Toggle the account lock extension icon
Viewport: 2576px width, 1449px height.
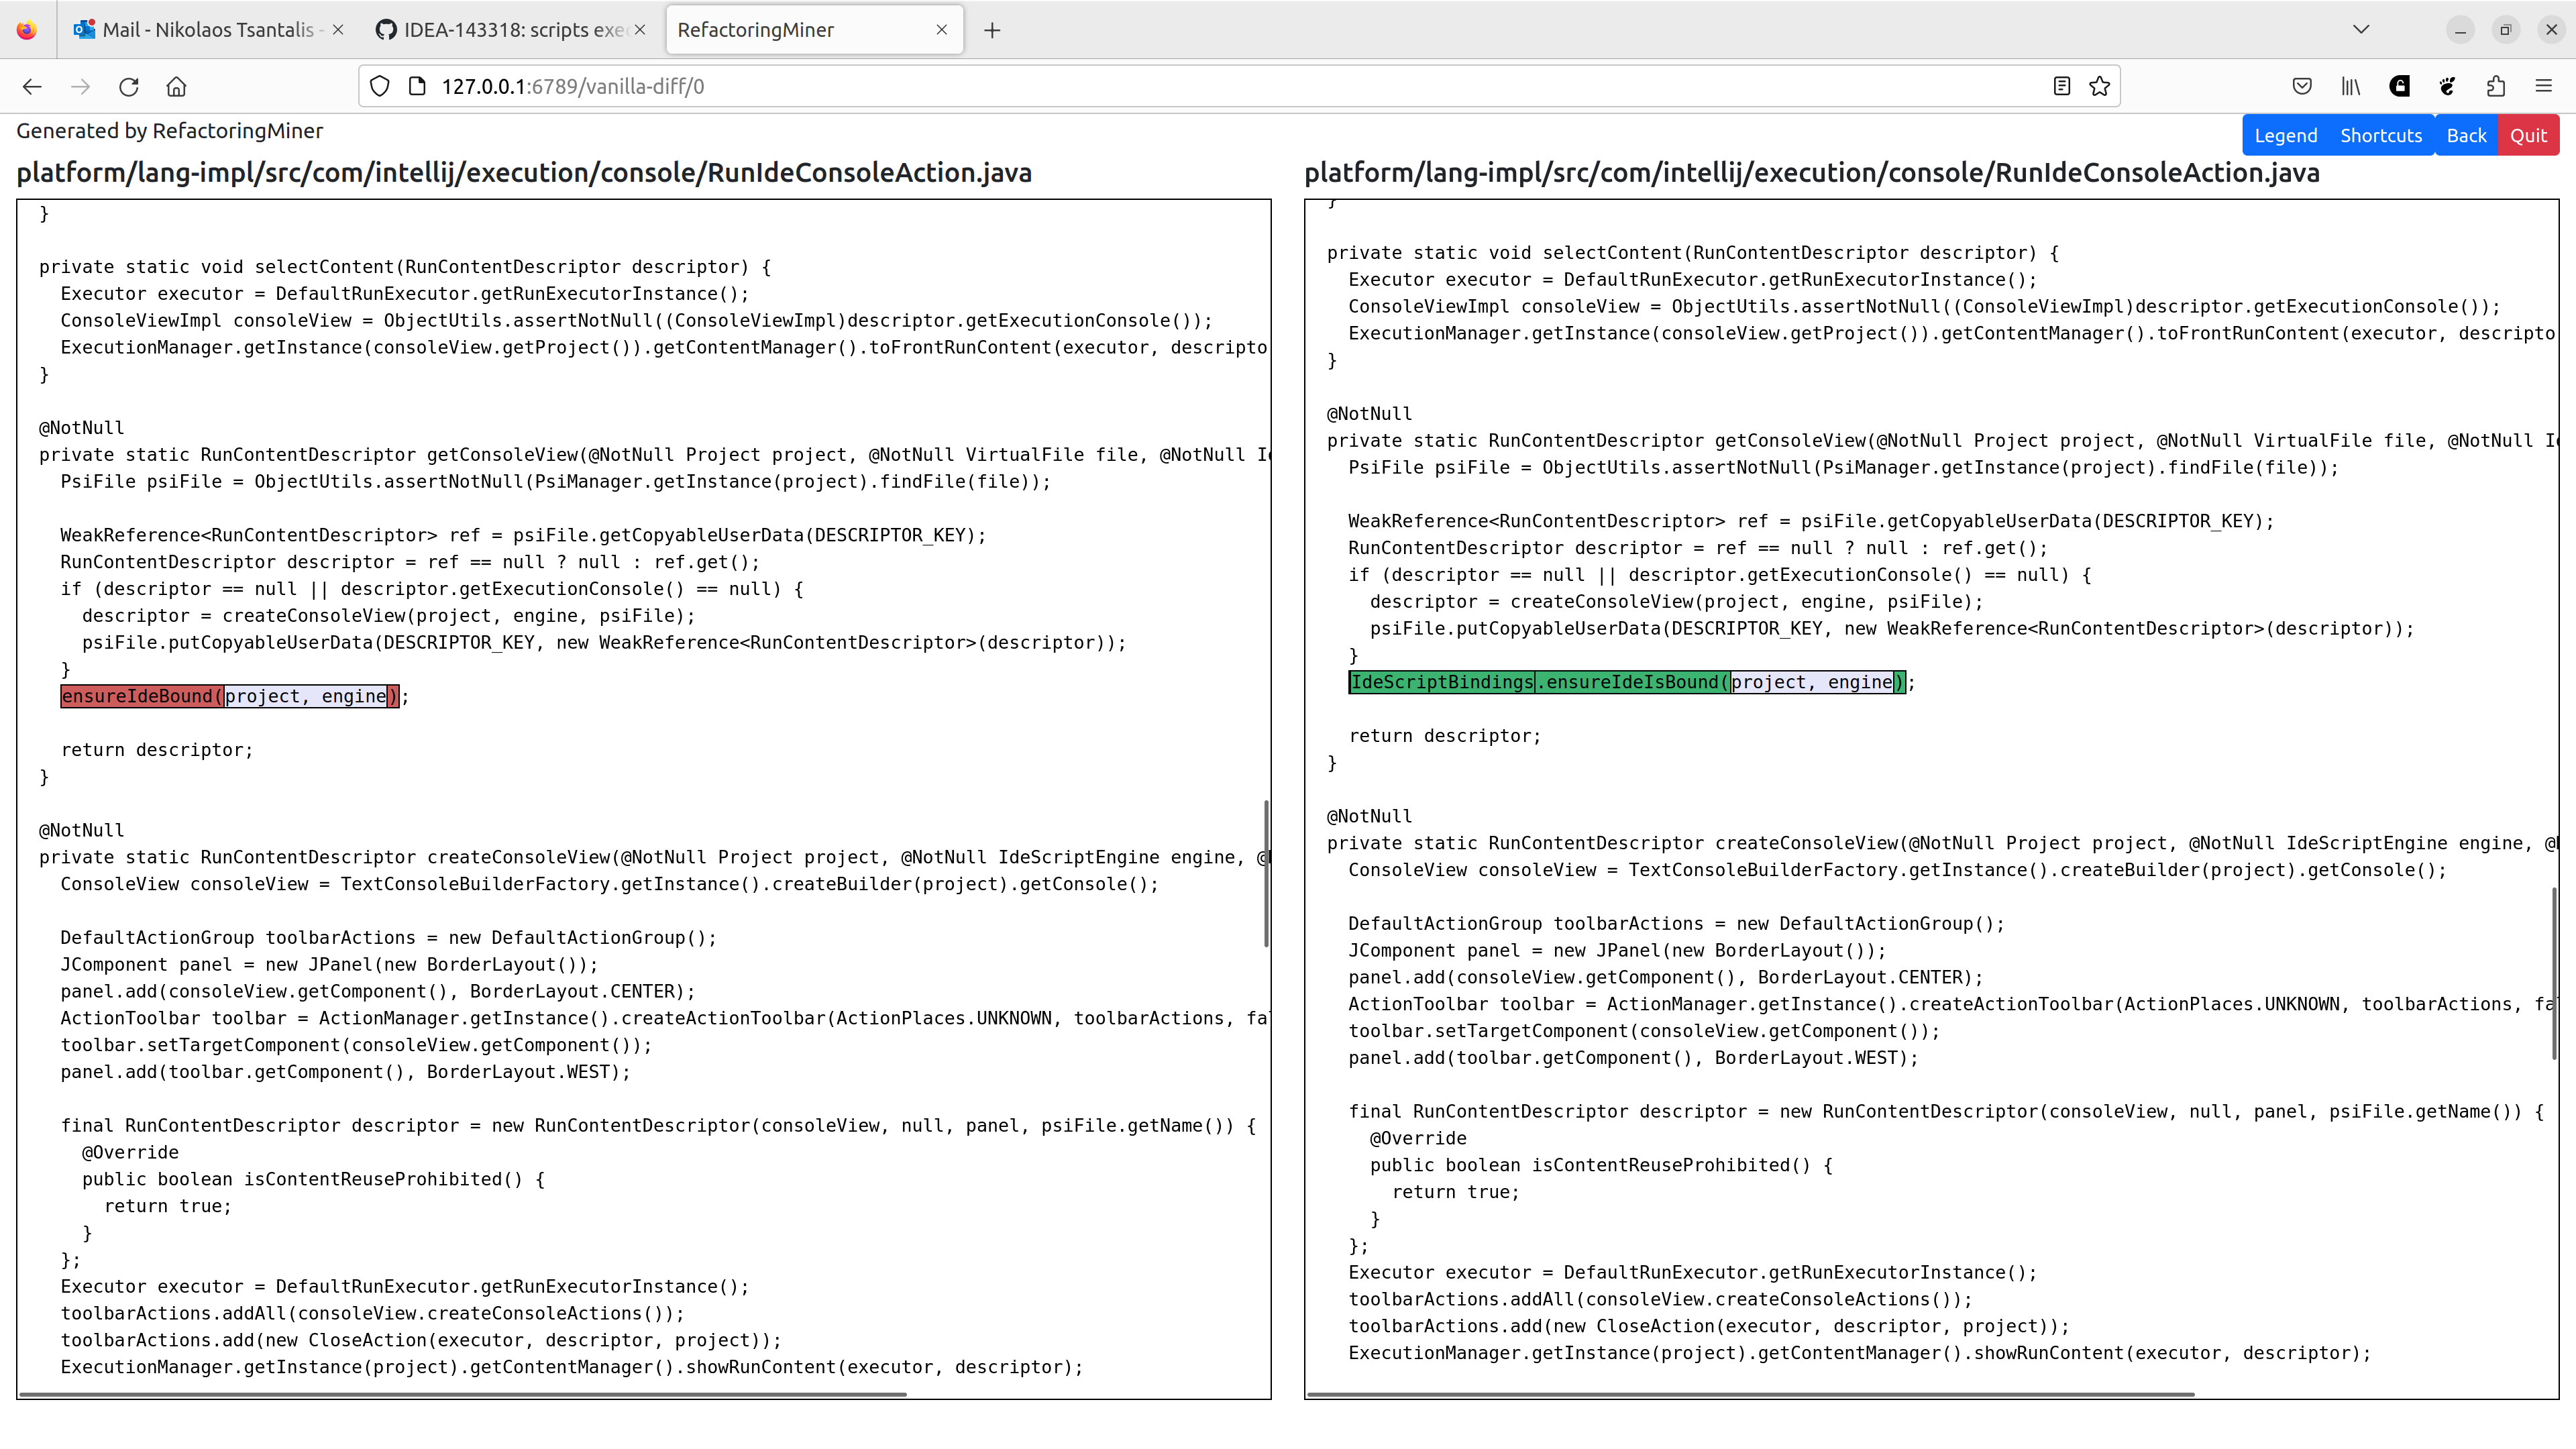(2399, 86)
